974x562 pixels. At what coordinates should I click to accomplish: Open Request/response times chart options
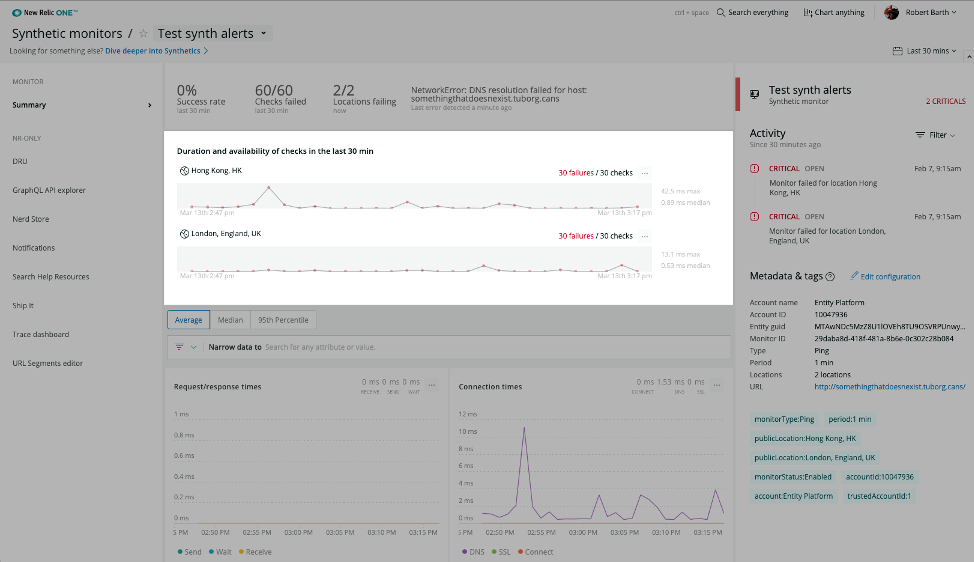coord(432,386)
